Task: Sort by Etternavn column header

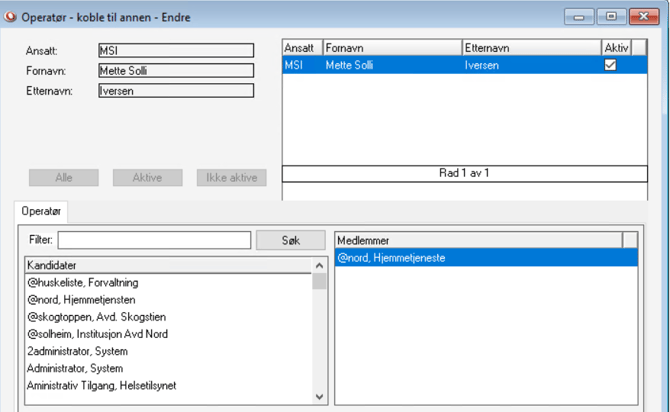Action: pyautogui.click(x=531, y=48)
